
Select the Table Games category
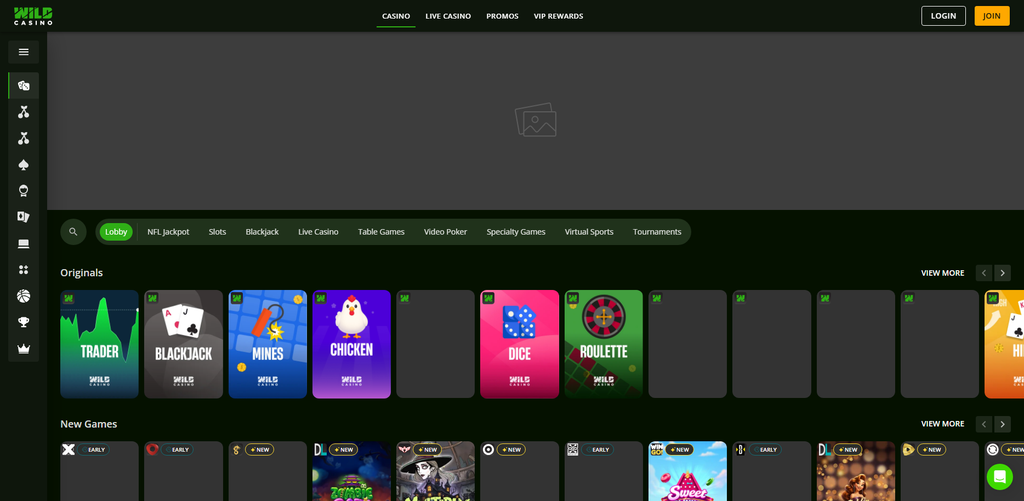381,232
